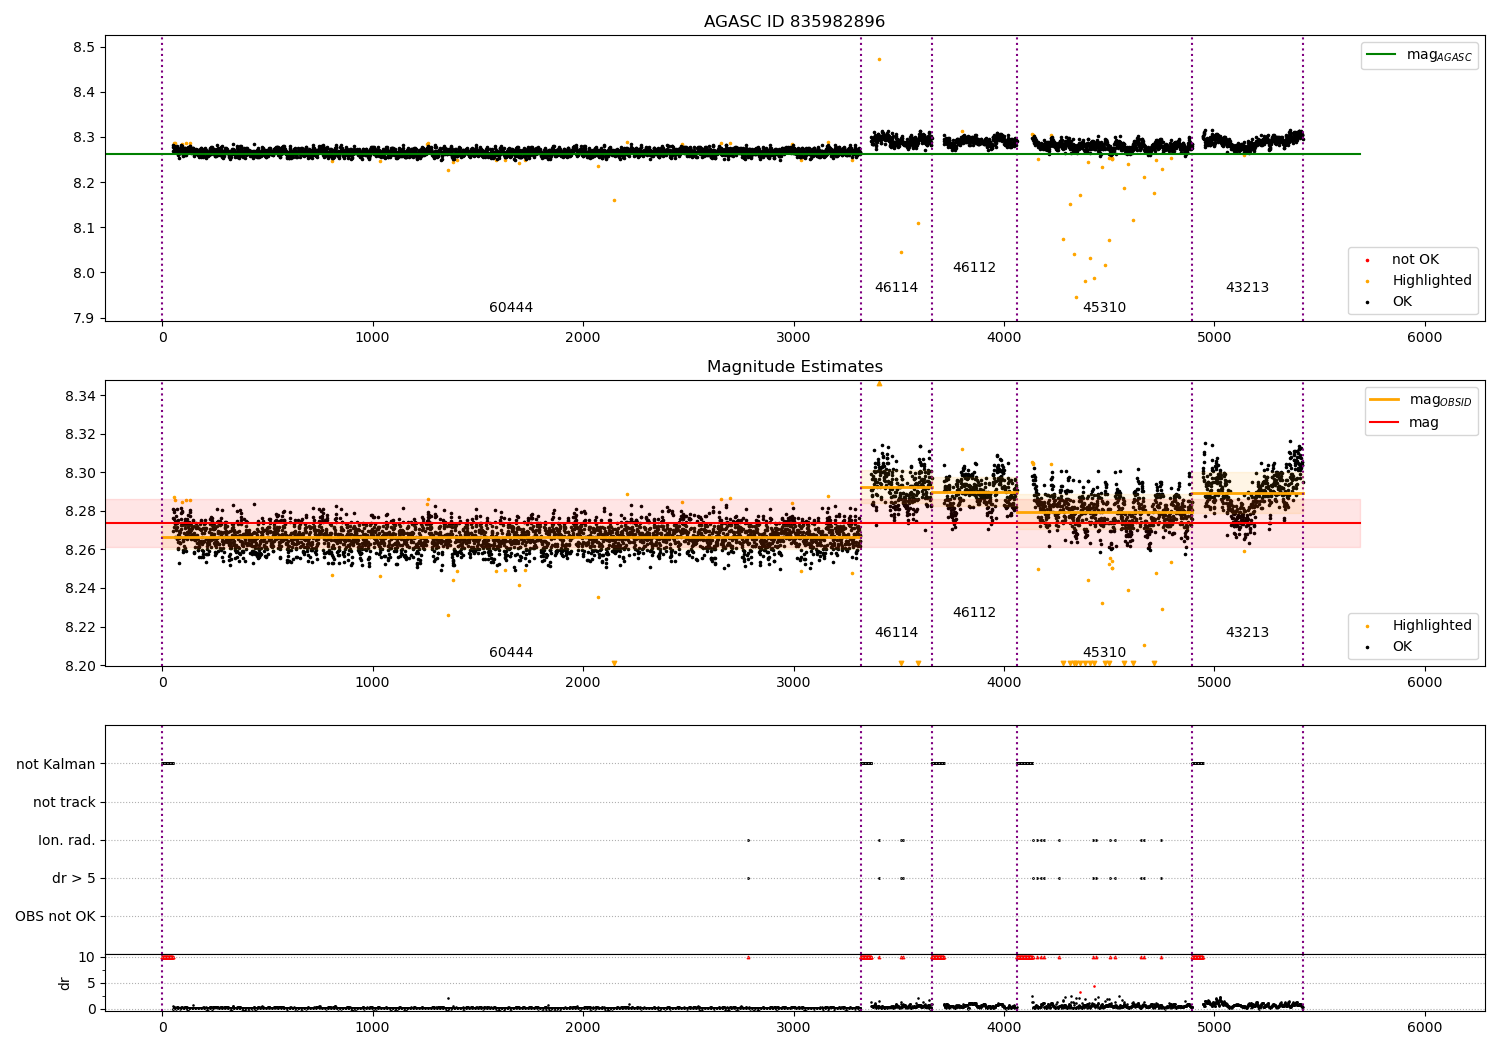Click obsid label 46112 in Magnitude Estimates plot
Viewport: 1500px width, 1050px height.
(x=974, y=613)
